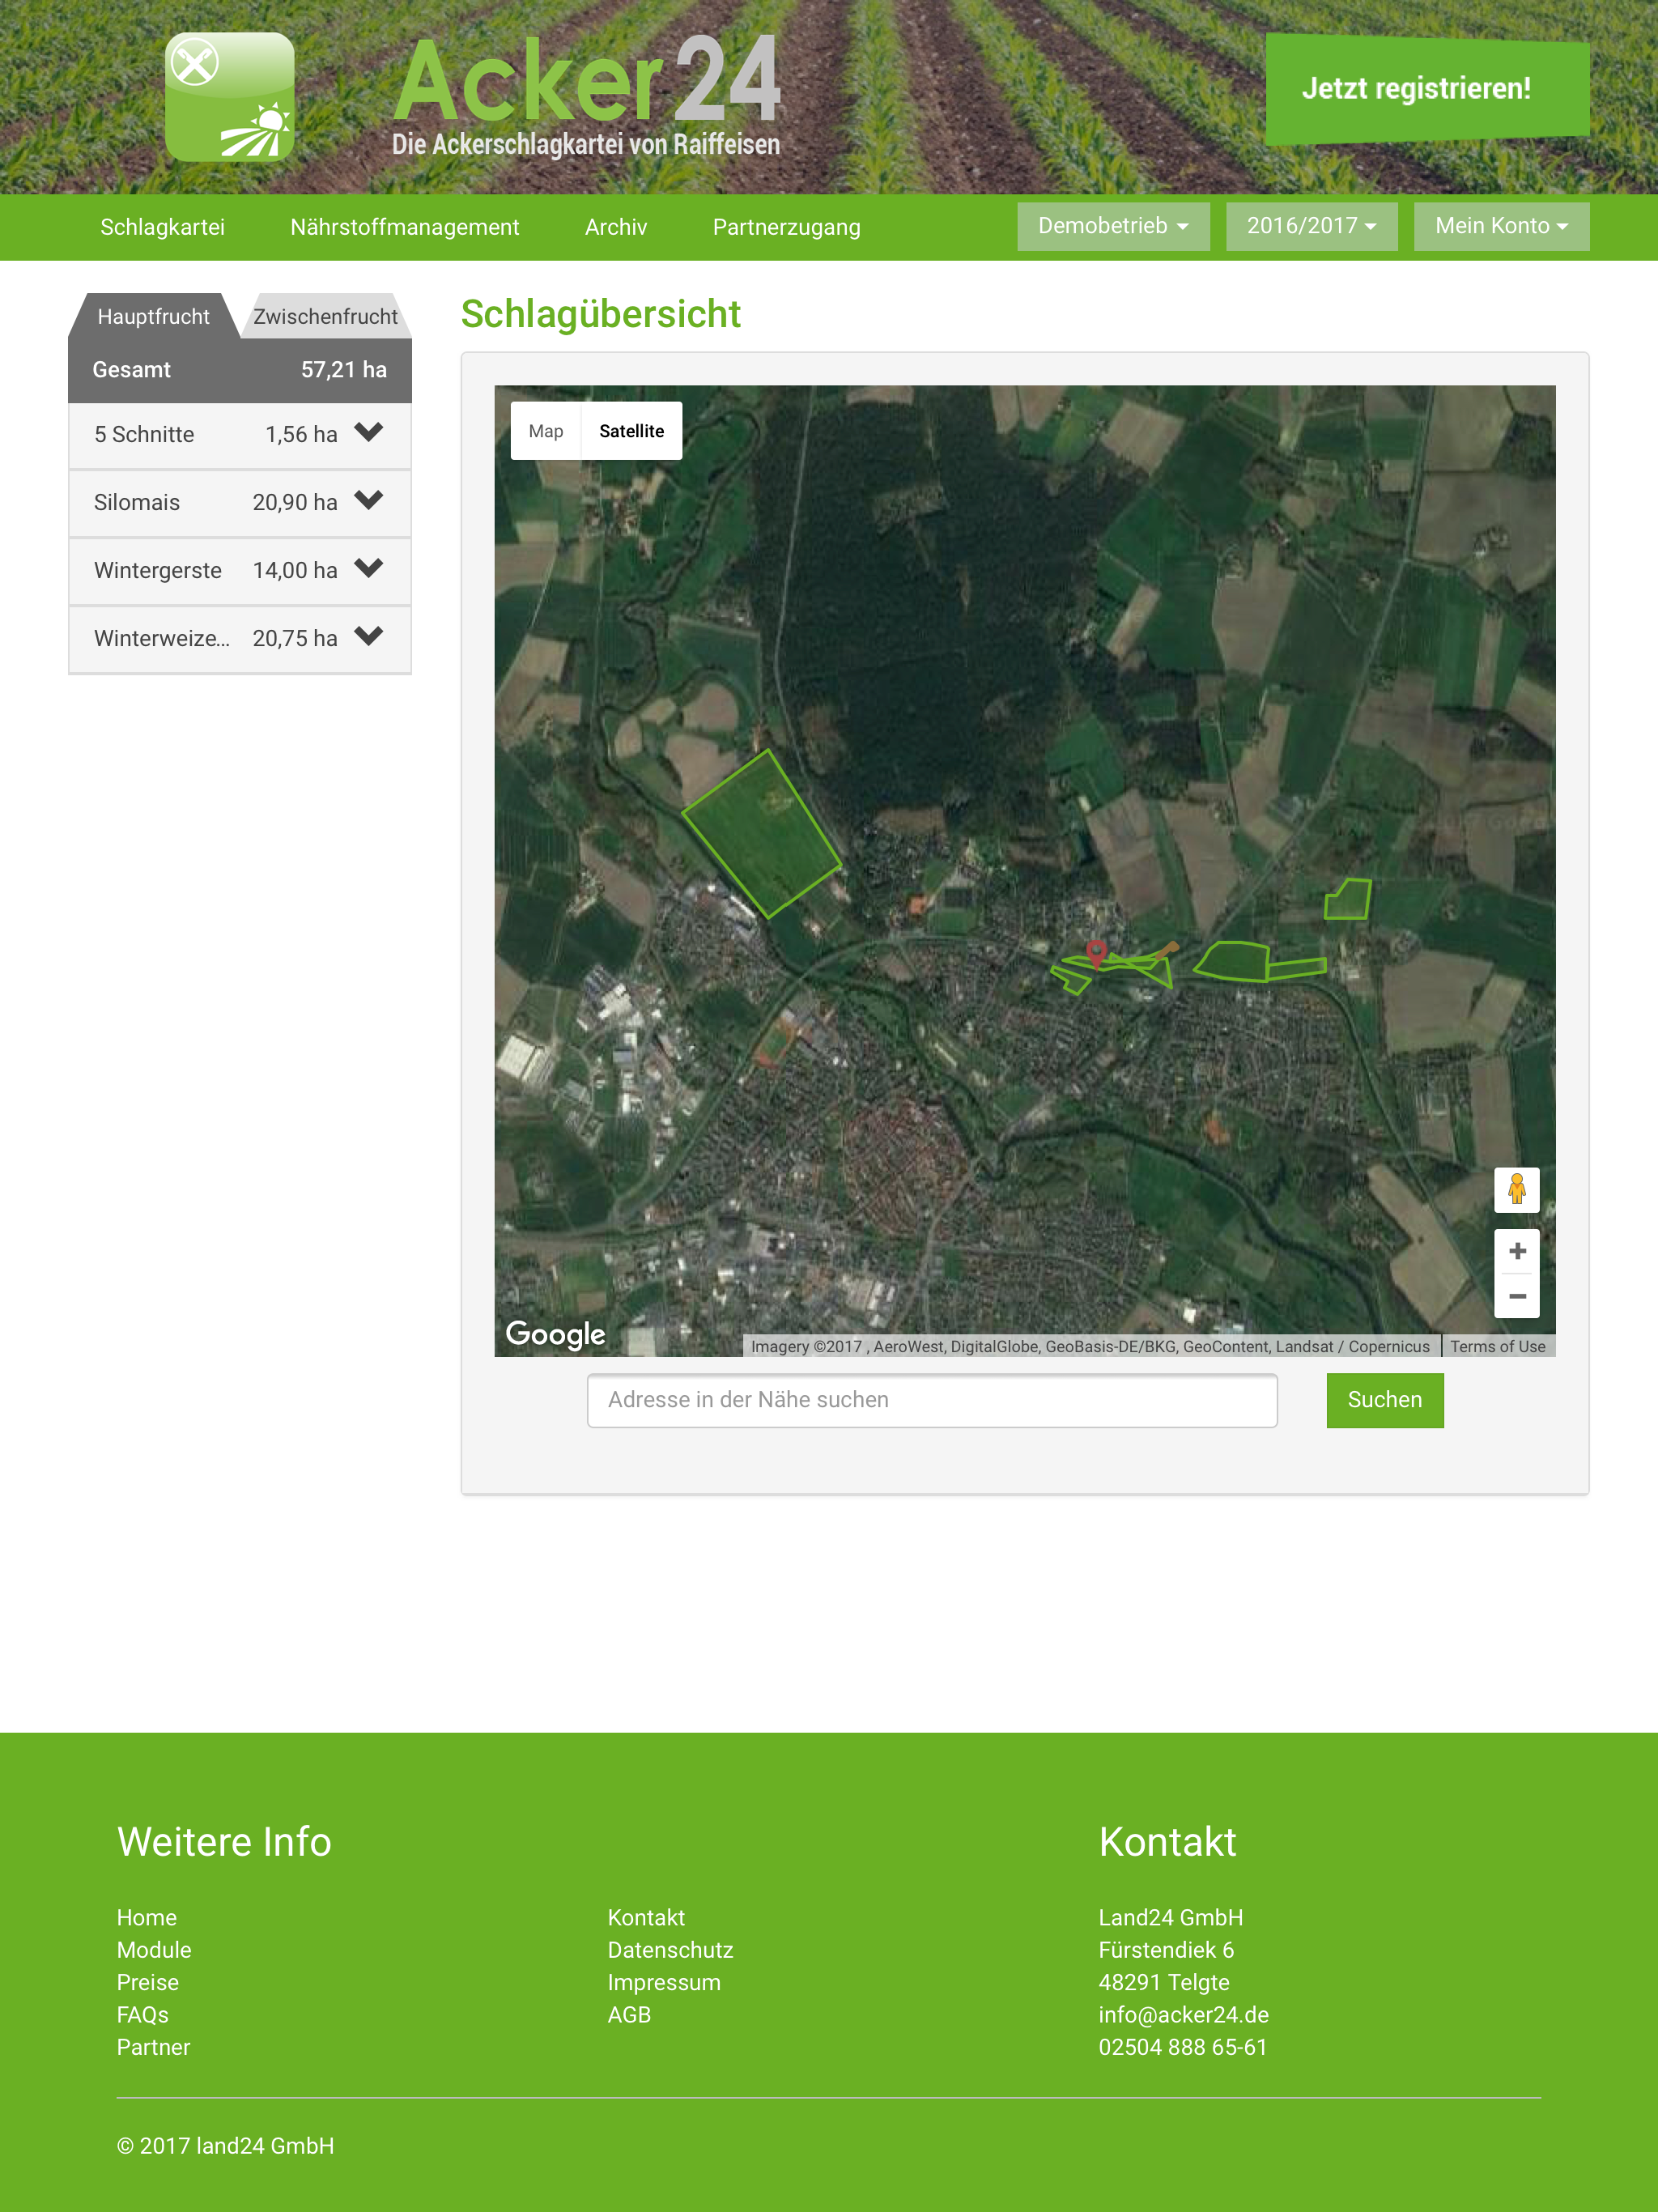Open Street View pegman on map
This screenshot has height=2212, width=1658.
[1516, 1189]
